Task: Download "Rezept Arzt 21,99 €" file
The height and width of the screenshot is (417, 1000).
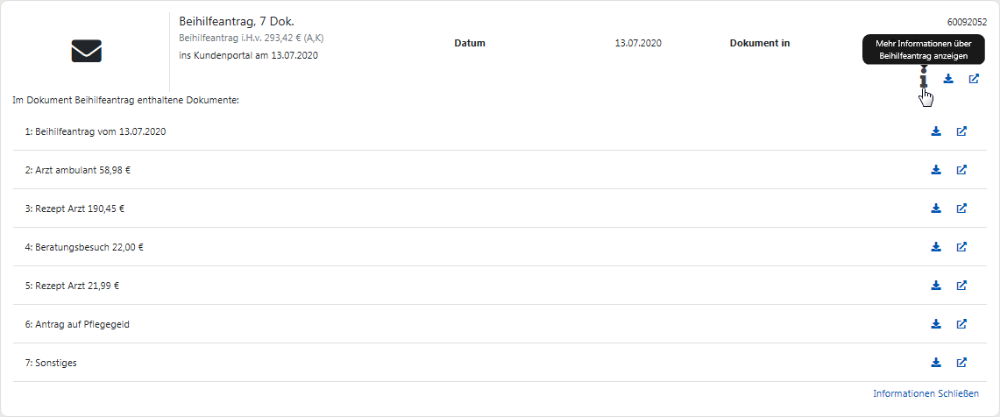Action: pos(936,285)
